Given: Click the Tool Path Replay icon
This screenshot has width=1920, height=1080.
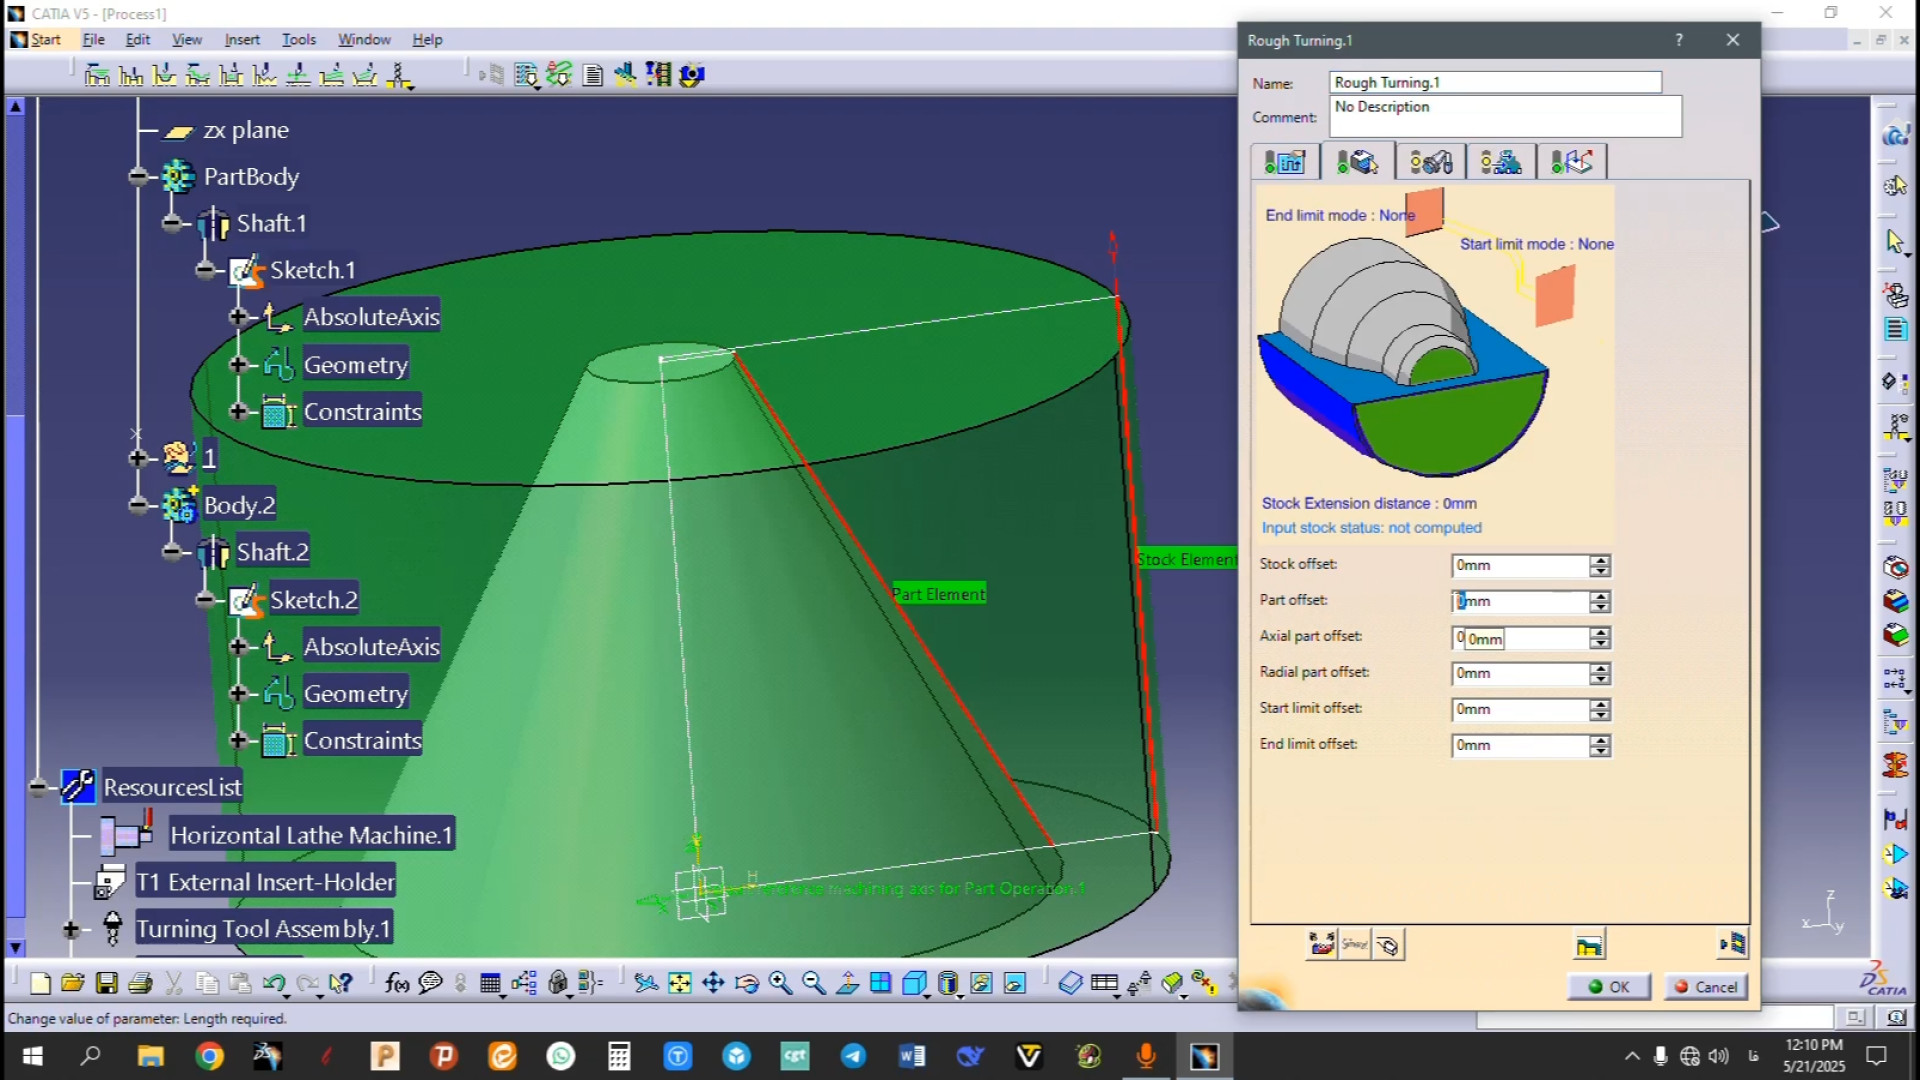Looking at the screenshot, I should click(1322, 945).
